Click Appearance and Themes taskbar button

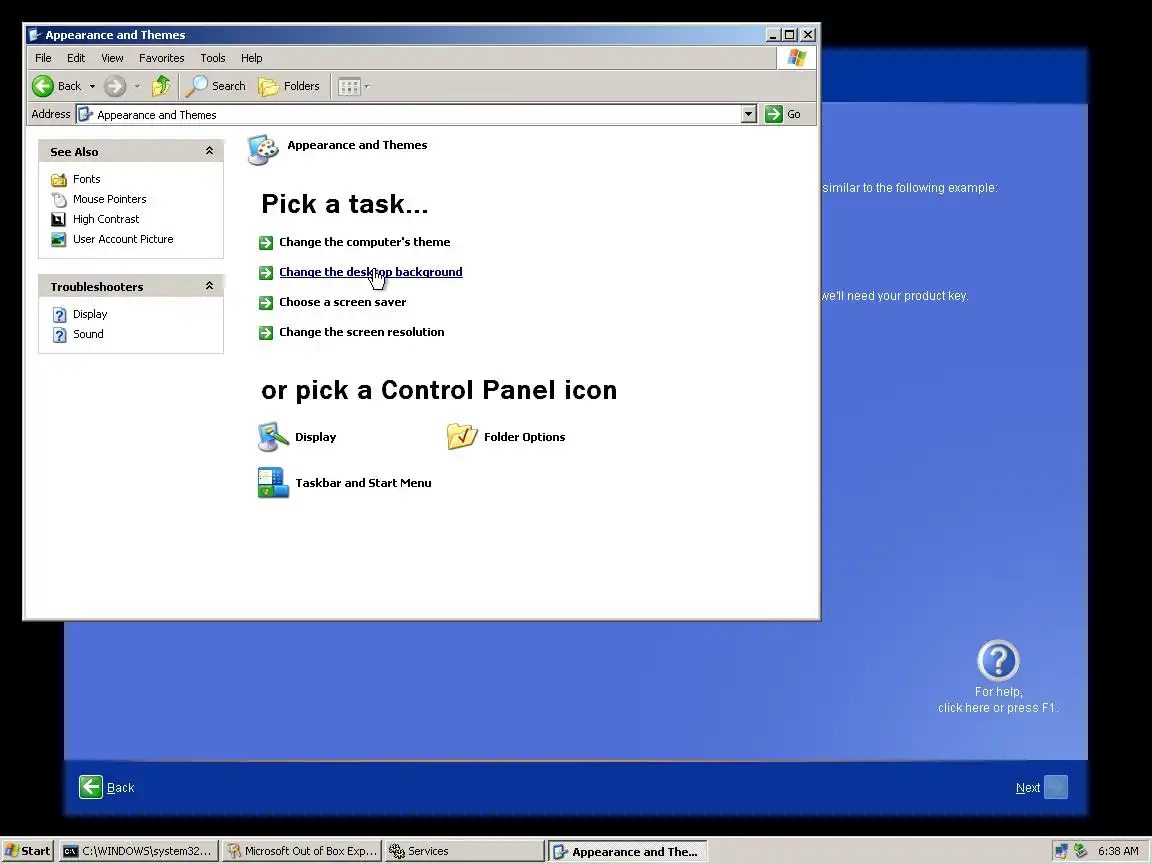pyautogui.click(x=628, y=851)
